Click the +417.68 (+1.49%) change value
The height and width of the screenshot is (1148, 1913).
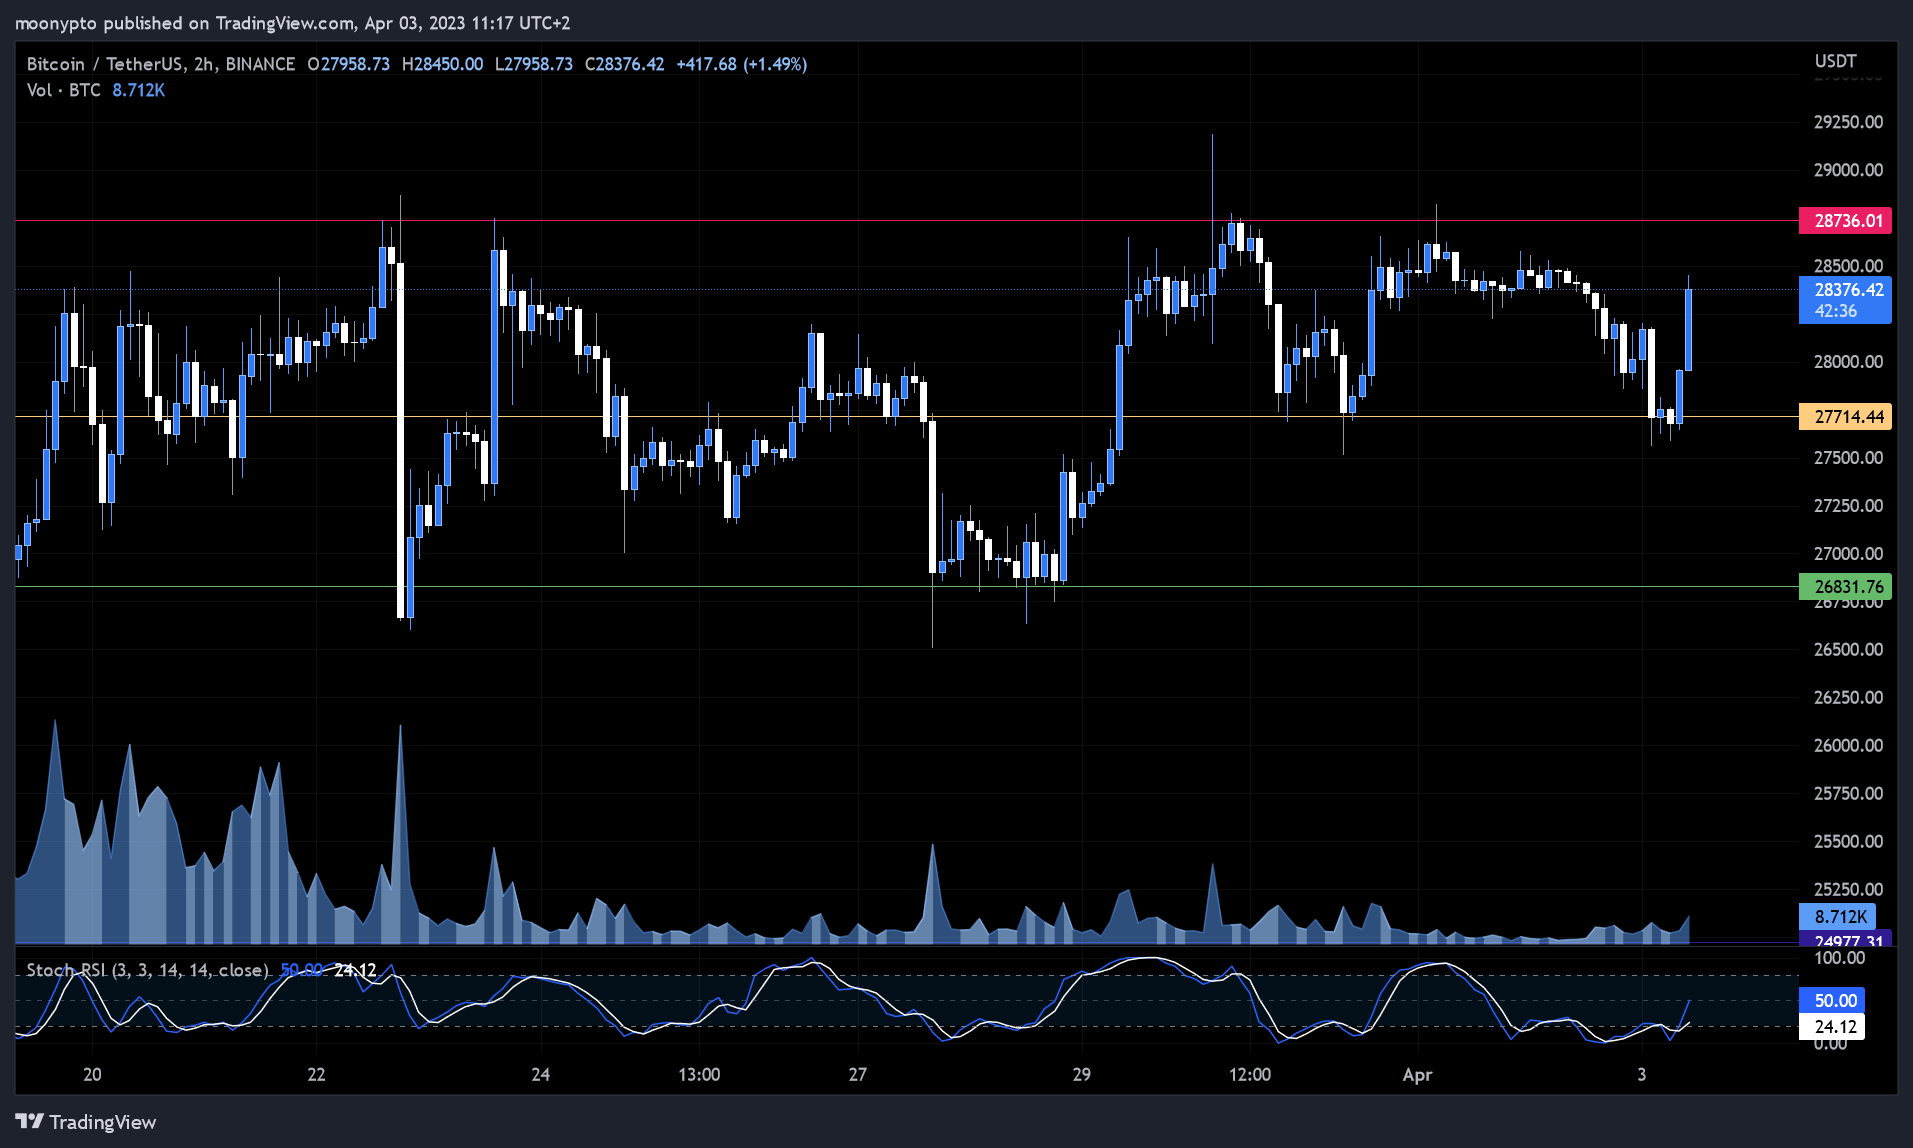tap(741, 64)
